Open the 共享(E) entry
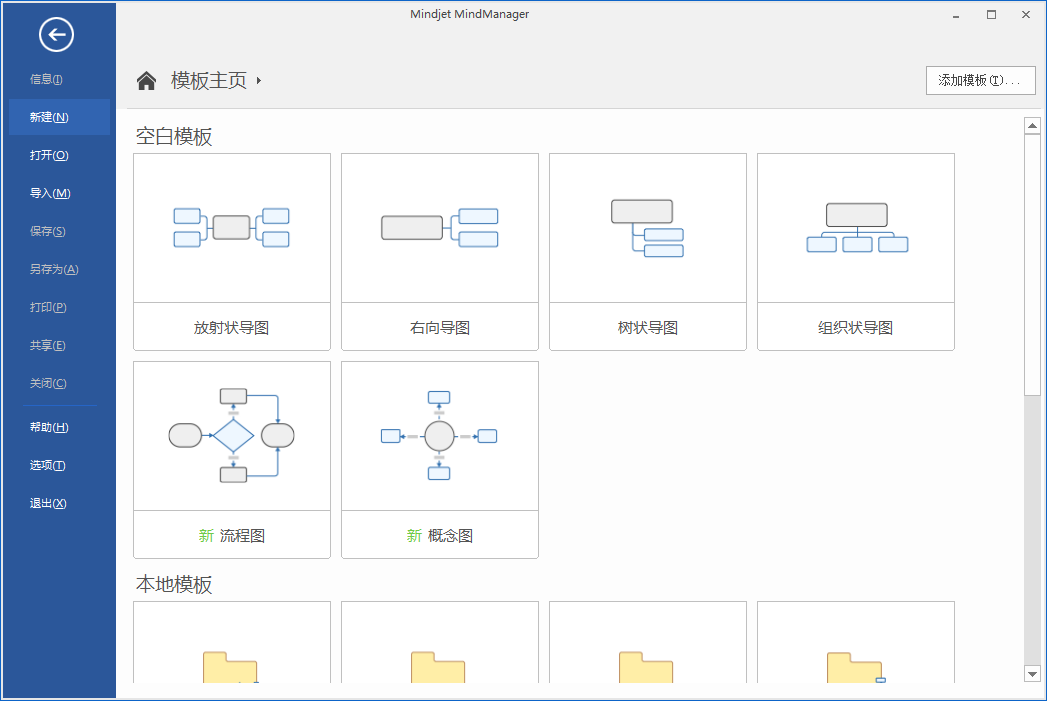The height and width of the screenshot is (701, 1047). 47,345
